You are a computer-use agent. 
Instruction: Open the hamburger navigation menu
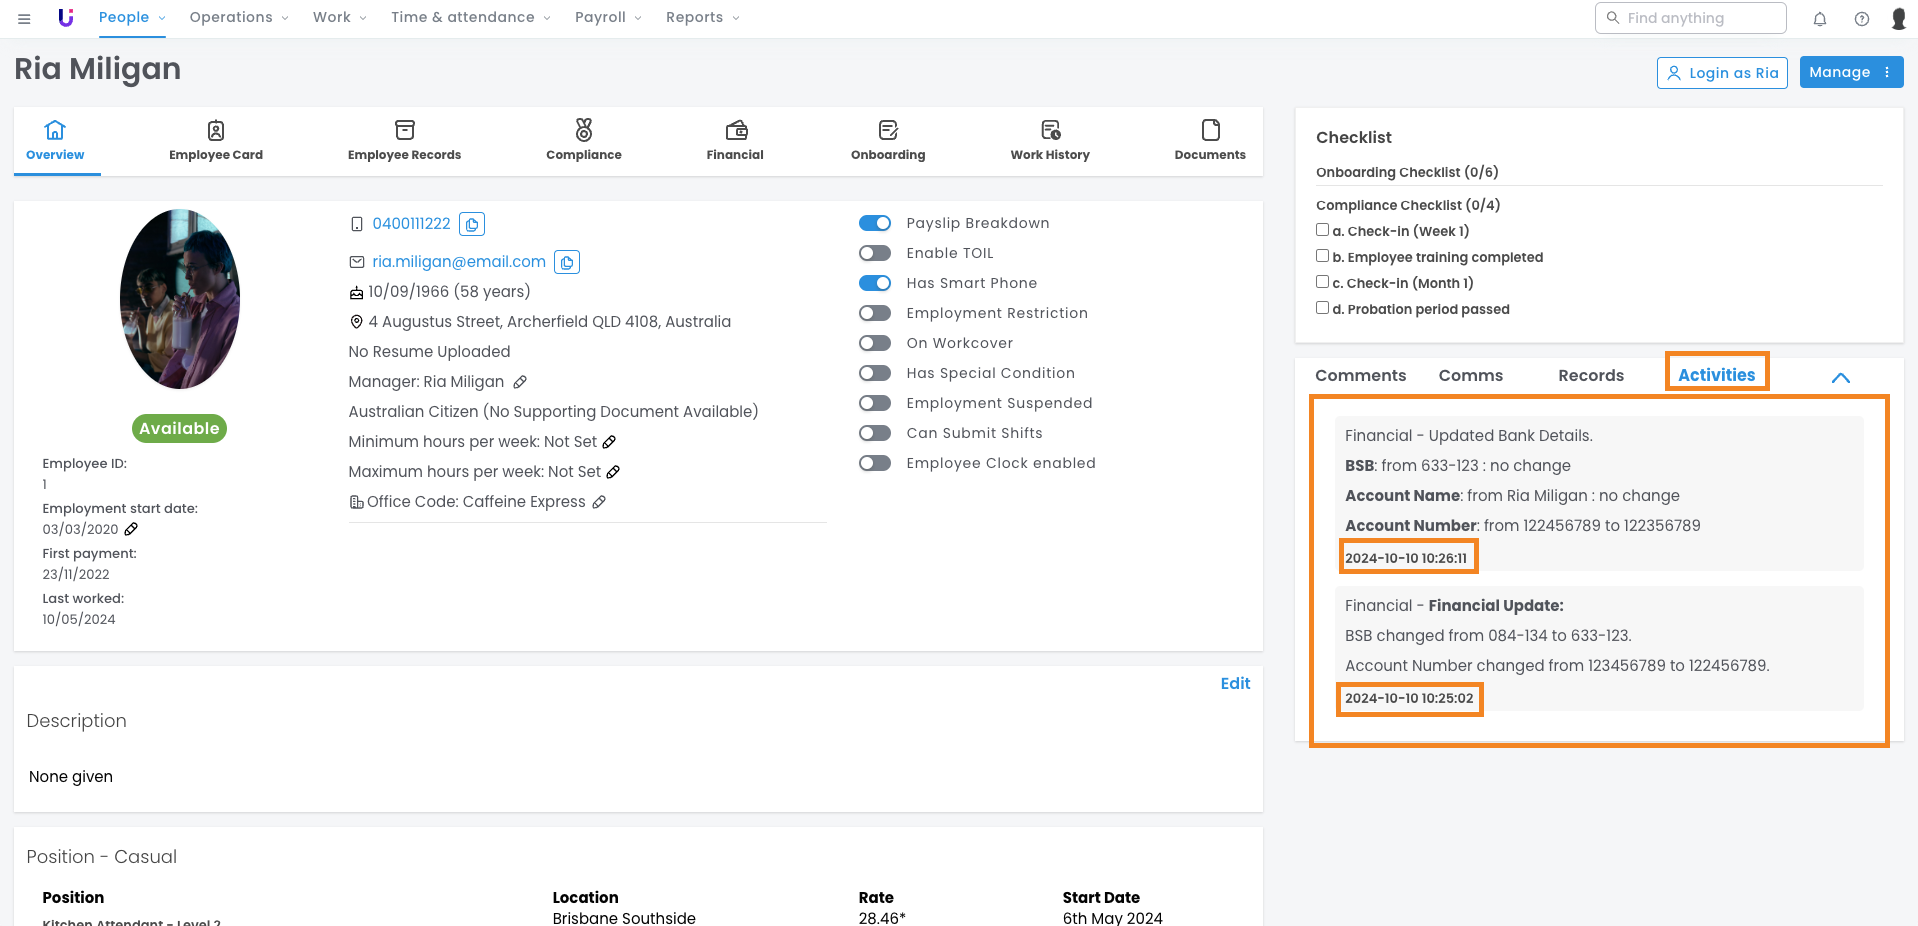click(24, 18)
